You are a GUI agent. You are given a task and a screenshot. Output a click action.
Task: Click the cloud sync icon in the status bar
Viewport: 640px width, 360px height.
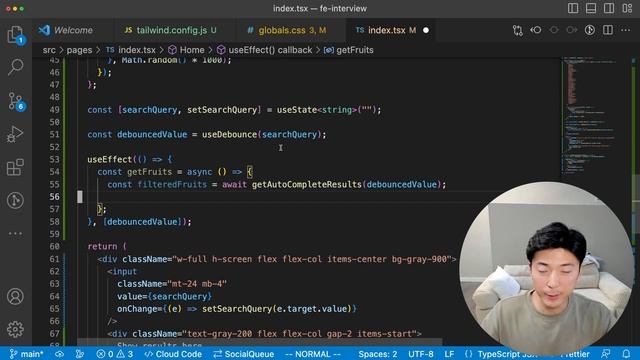(60, 354)
